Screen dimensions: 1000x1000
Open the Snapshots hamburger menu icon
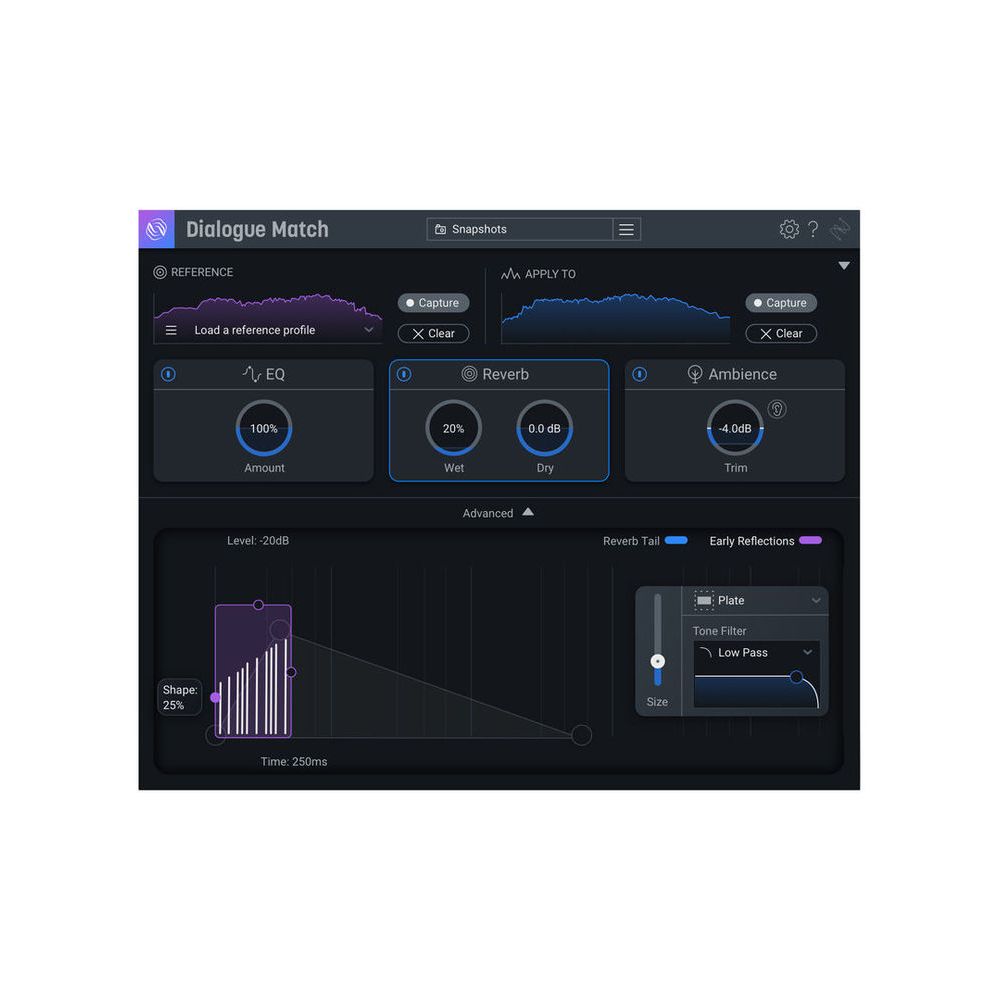[626, 229]
